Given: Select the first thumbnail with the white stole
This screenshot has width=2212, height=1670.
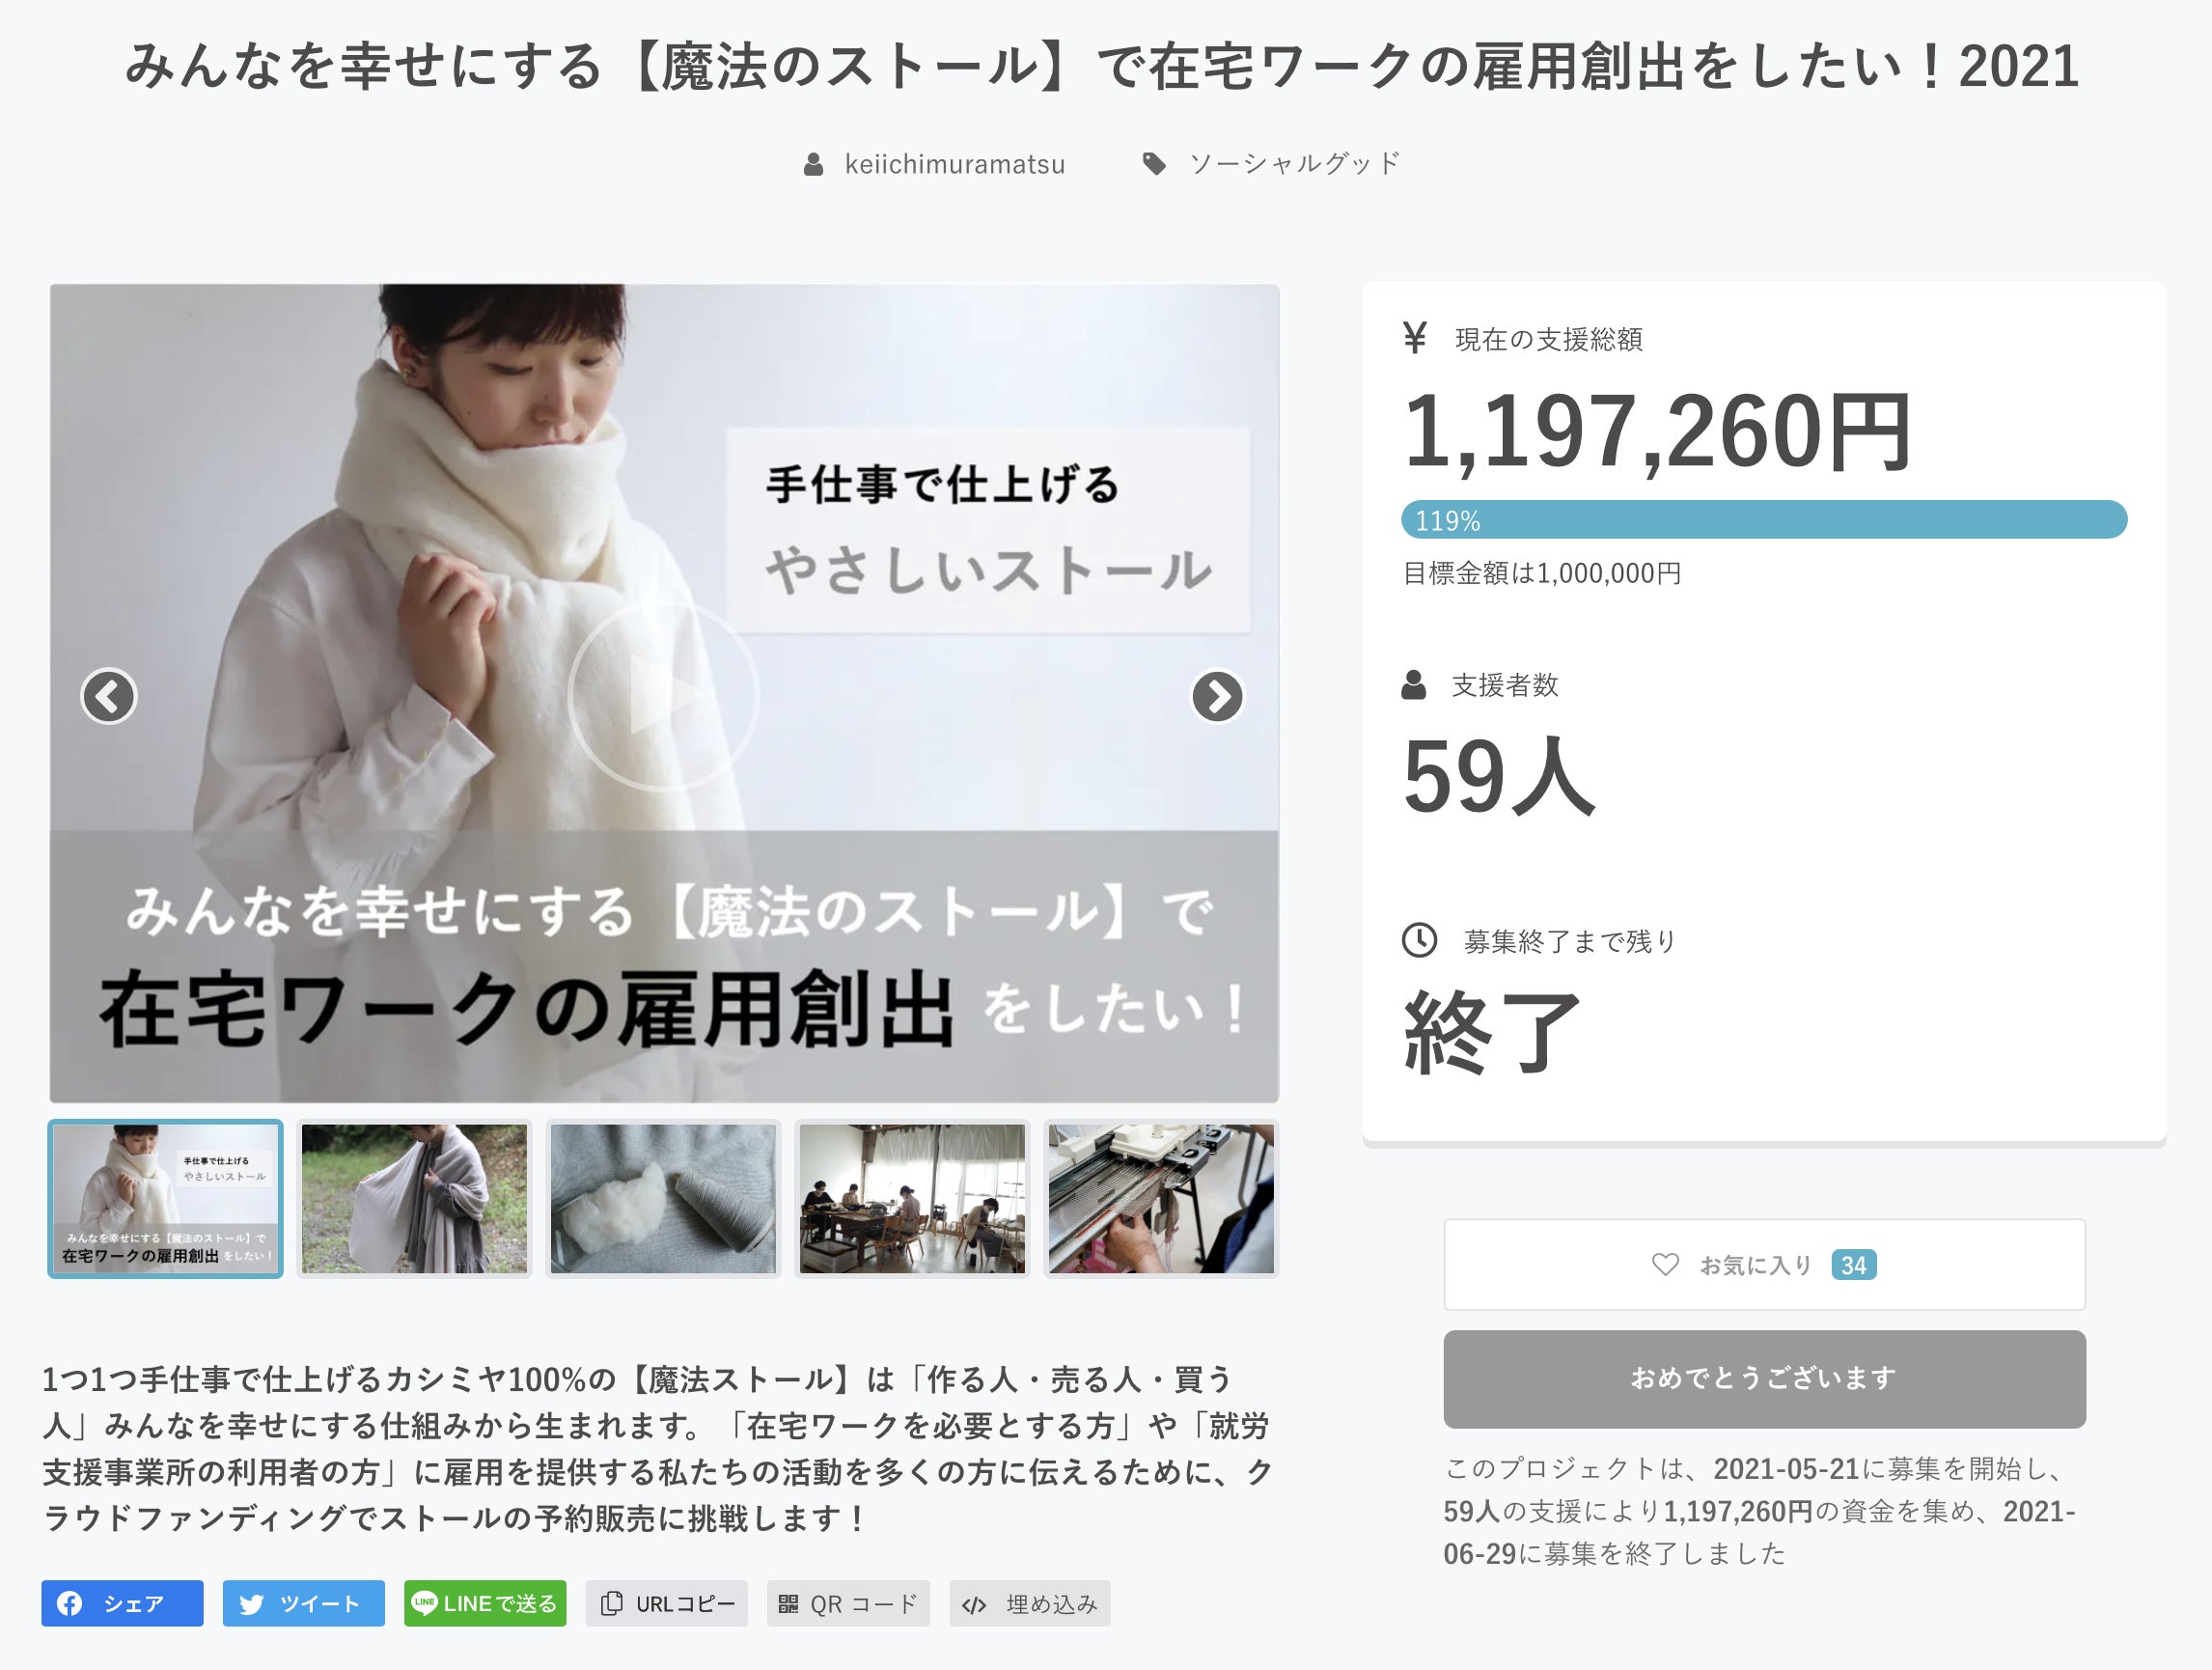Looking at the screenshot, I should click(165, 1198).
